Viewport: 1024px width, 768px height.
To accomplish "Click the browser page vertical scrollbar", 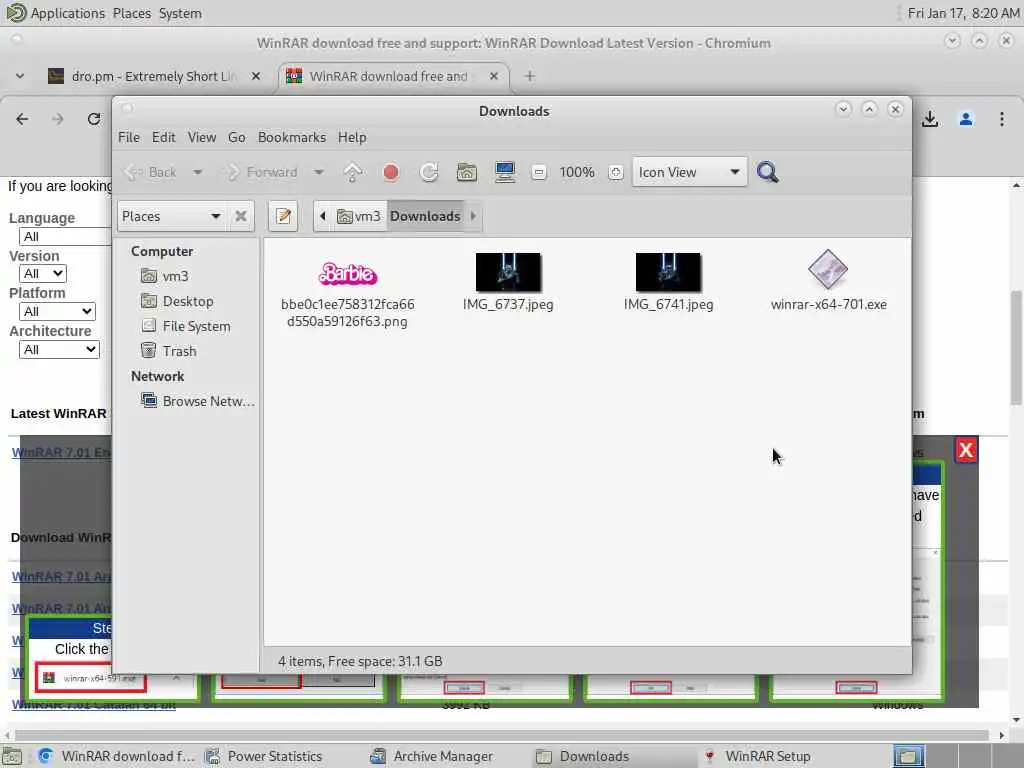I will [x=1017, y=349].
